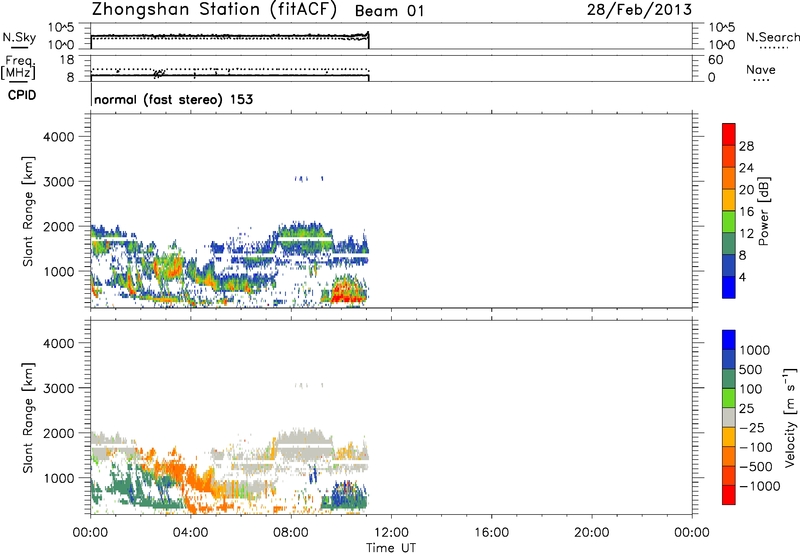Screen dimensions: 800x554
Task: Pick the red top segment of the power colorbar
Action: coord(729,134)
